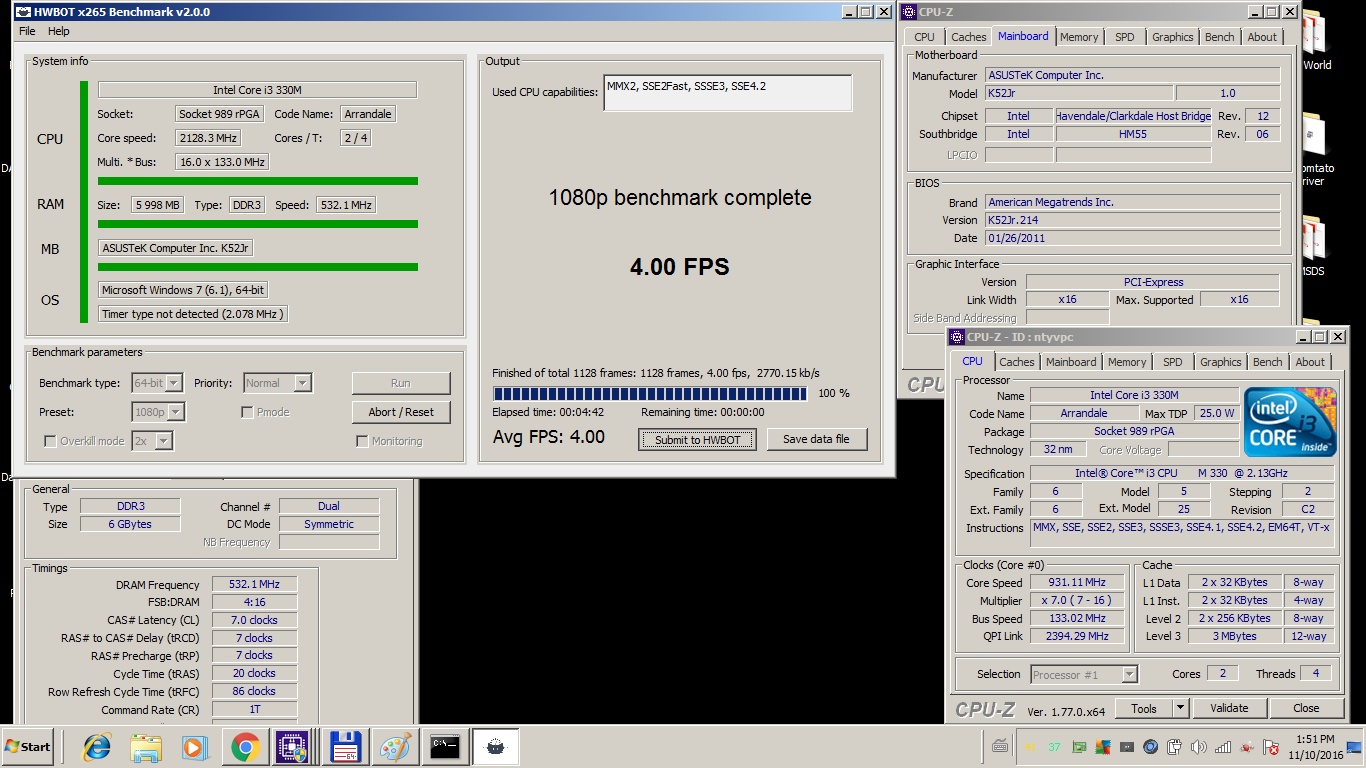Screen dimensions: 1366x768
Task: Open Paint palette icon in taskbar
Action: [395, 747]
